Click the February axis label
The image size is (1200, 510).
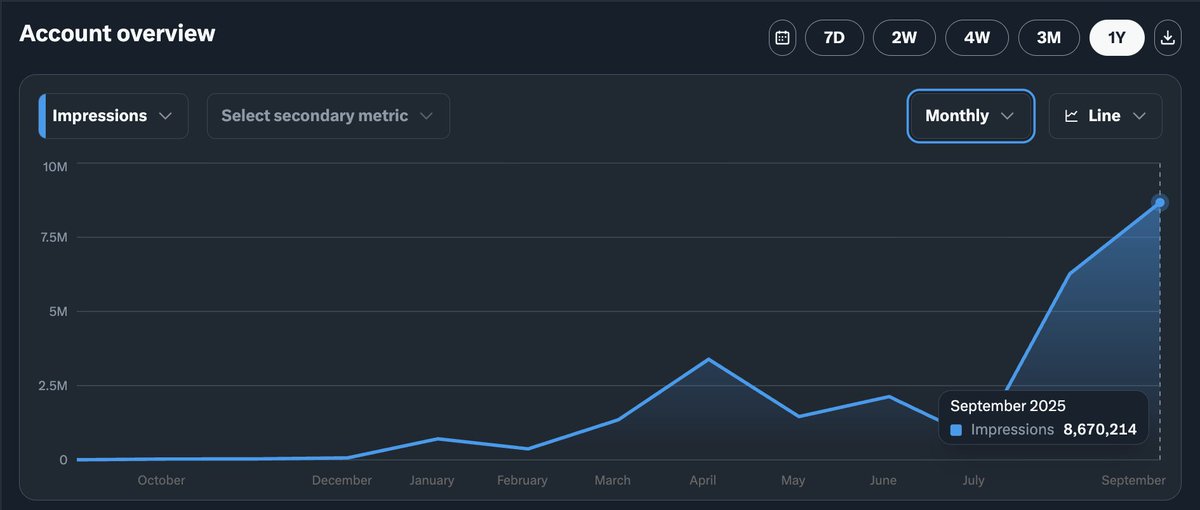[522, 480]
